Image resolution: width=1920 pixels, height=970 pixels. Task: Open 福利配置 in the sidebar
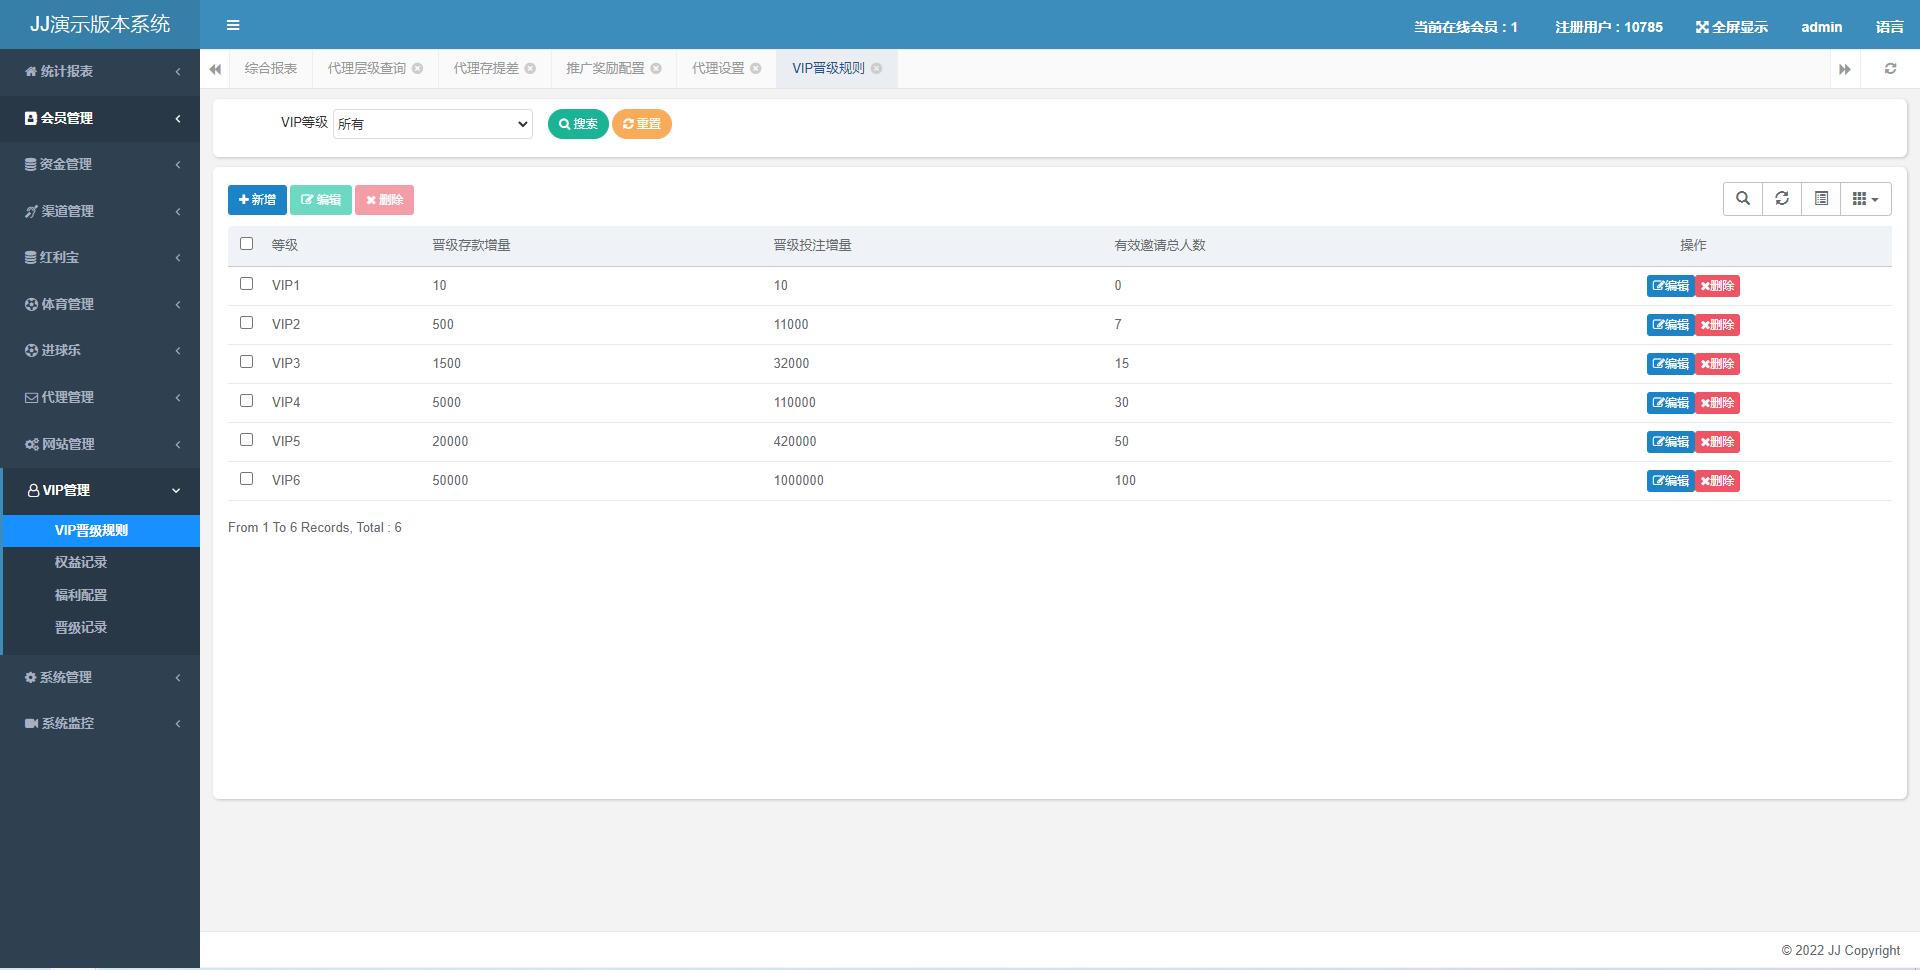coord(81,595)
